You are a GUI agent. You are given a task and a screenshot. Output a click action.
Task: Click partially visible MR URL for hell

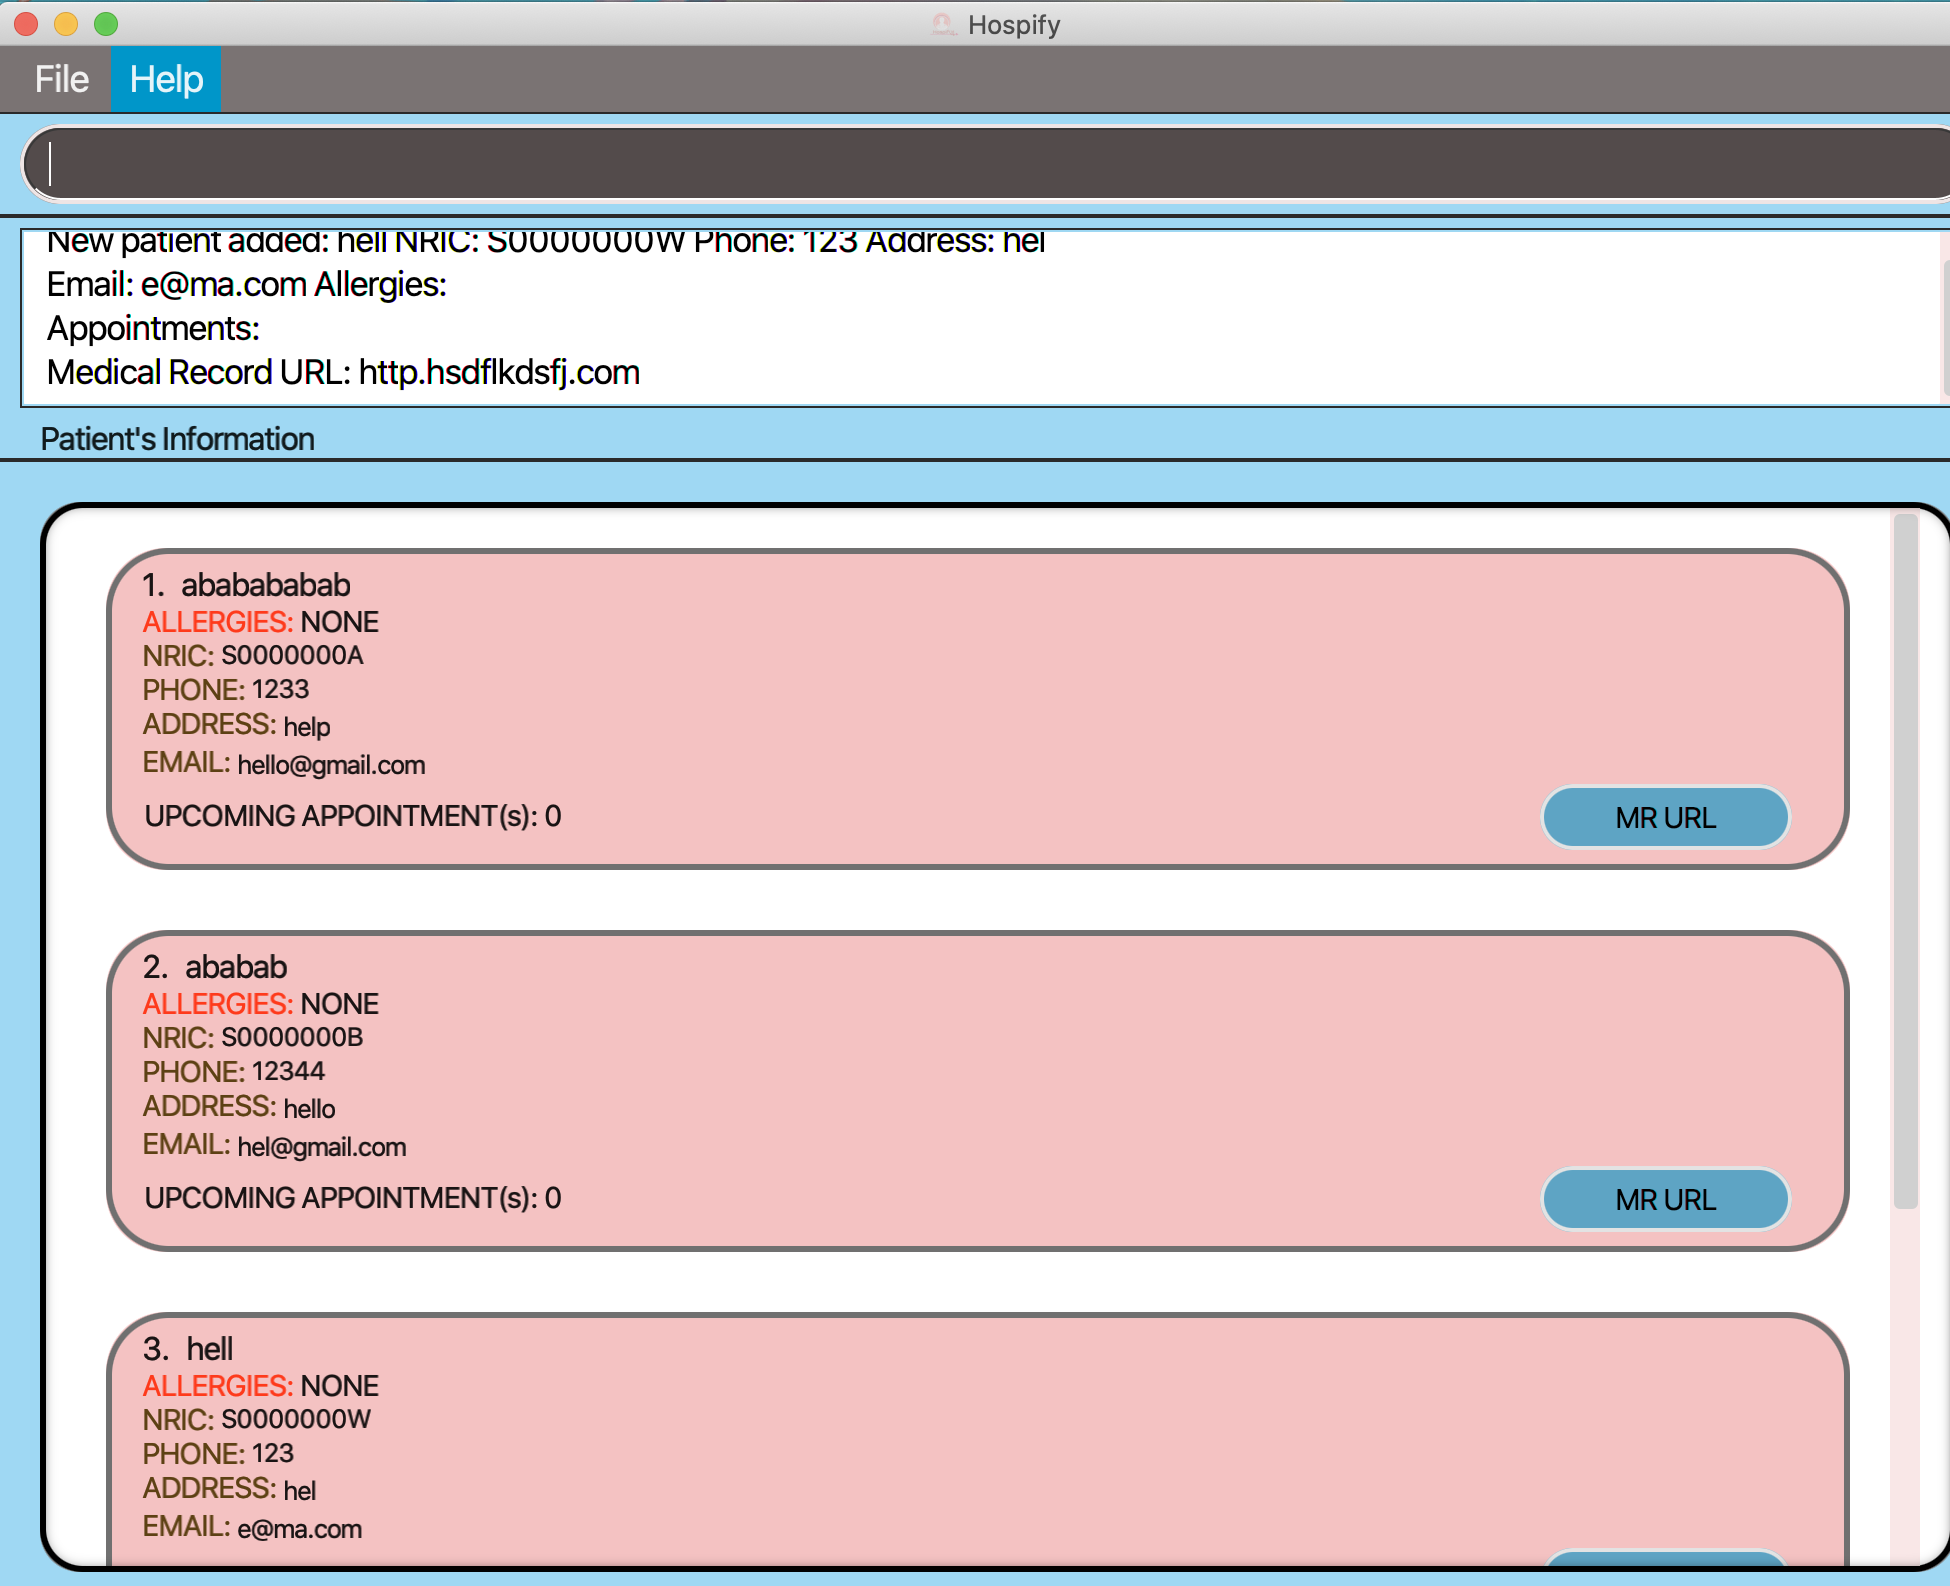1664,1557
